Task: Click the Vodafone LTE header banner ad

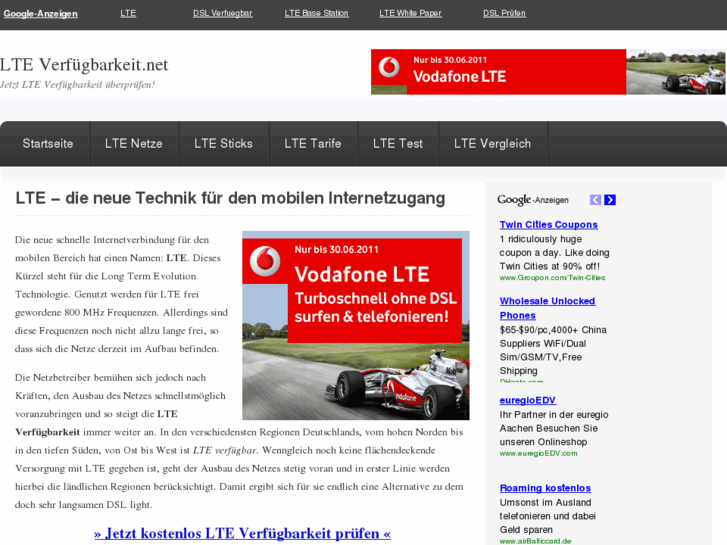Action: (x=548, y=72)
